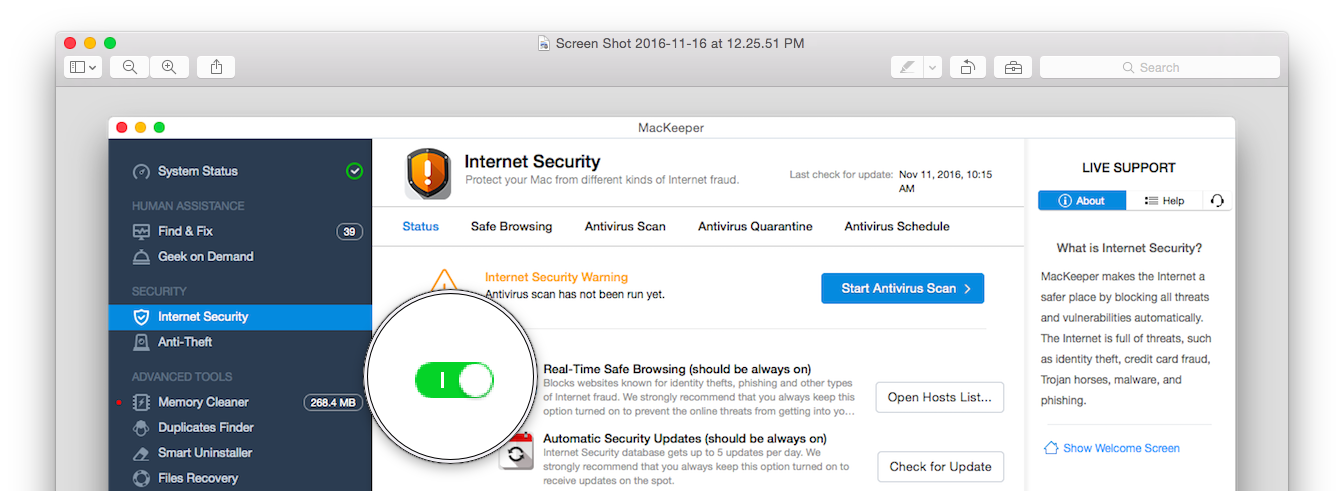Screen dimensions: 1344x491
Task: Open the highlight pen dropdown arrow
Action: pos(932,67)
